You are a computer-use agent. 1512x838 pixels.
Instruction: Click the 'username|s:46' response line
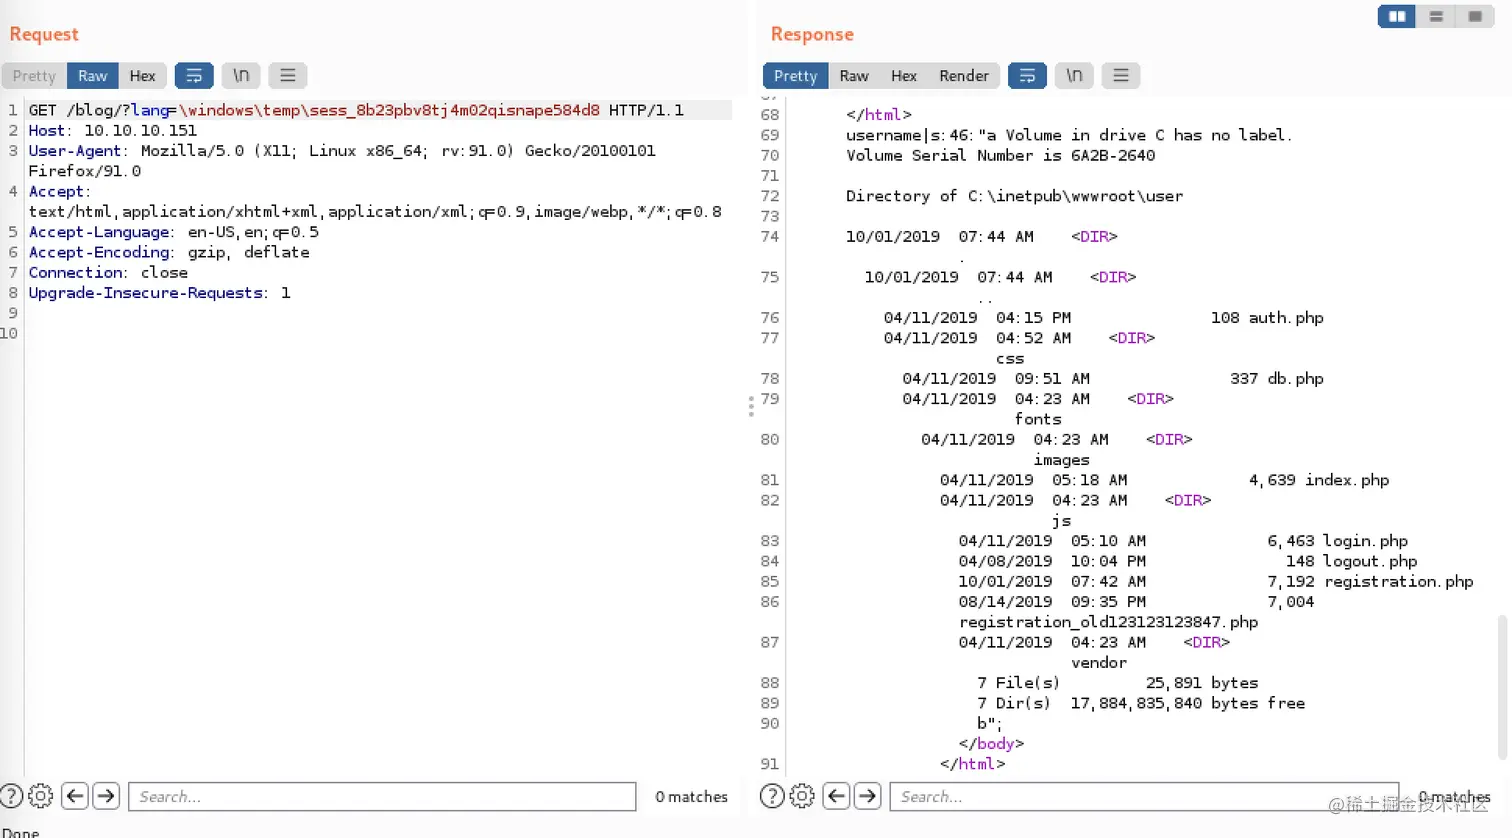(x=1069, y=135)
